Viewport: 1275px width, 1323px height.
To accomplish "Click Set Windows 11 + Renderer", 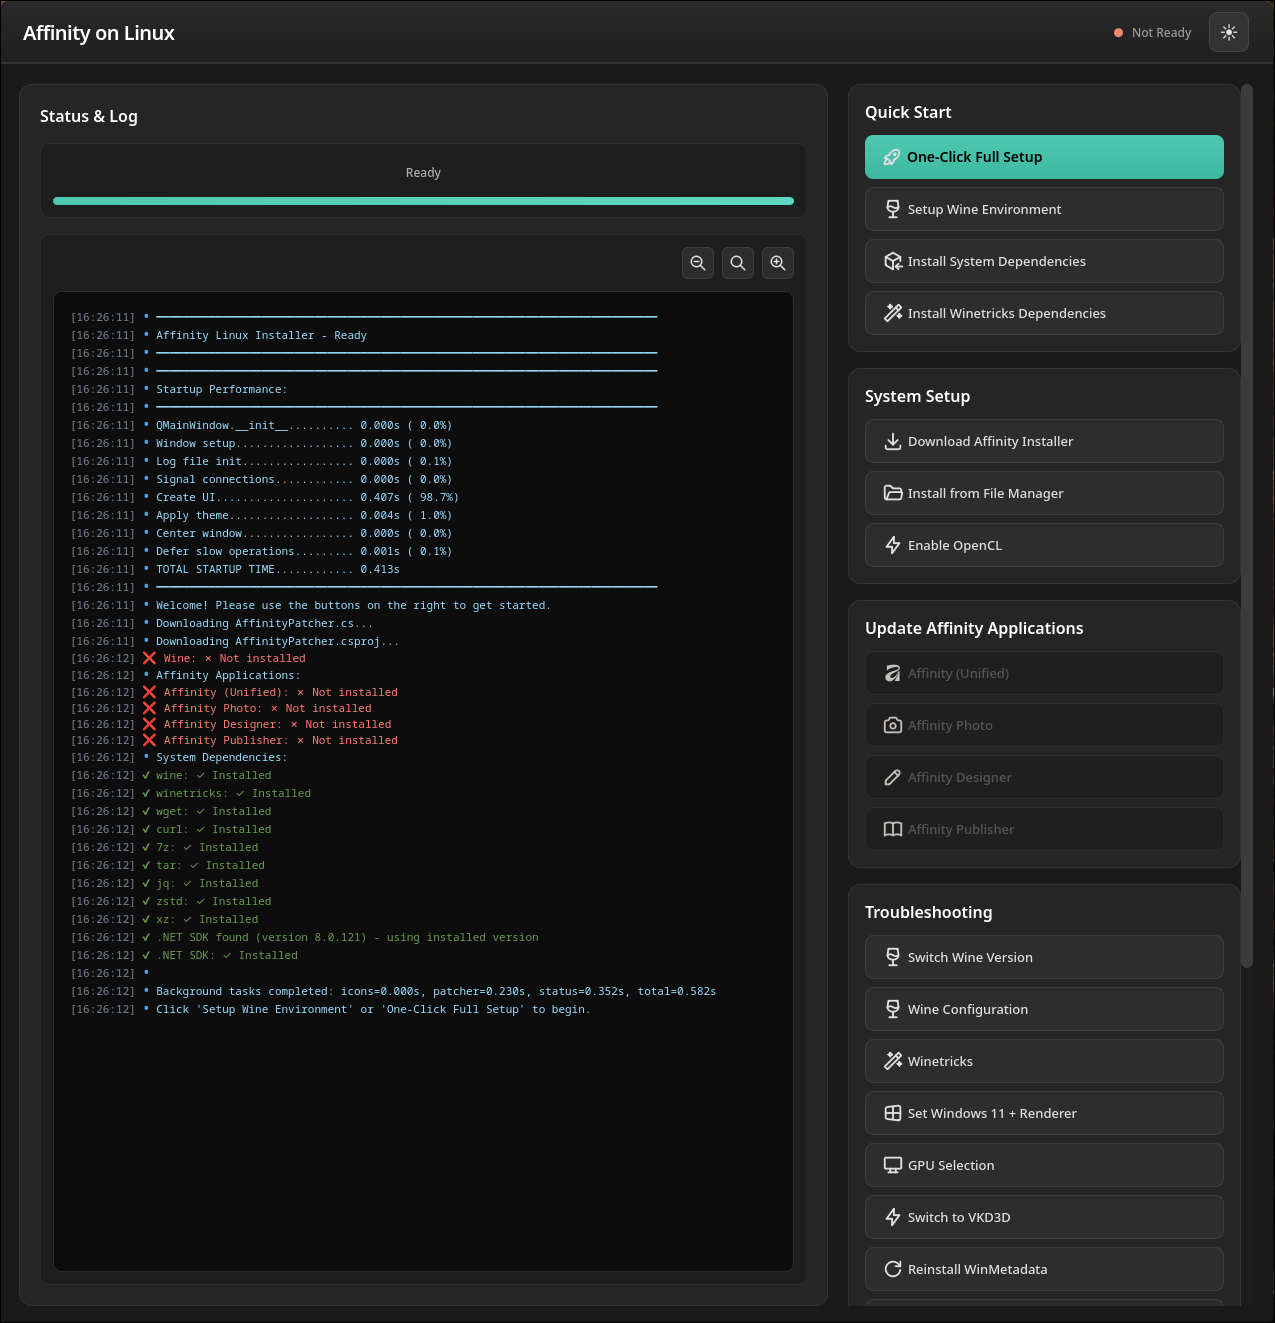I will click(x=1043, y=1113).
